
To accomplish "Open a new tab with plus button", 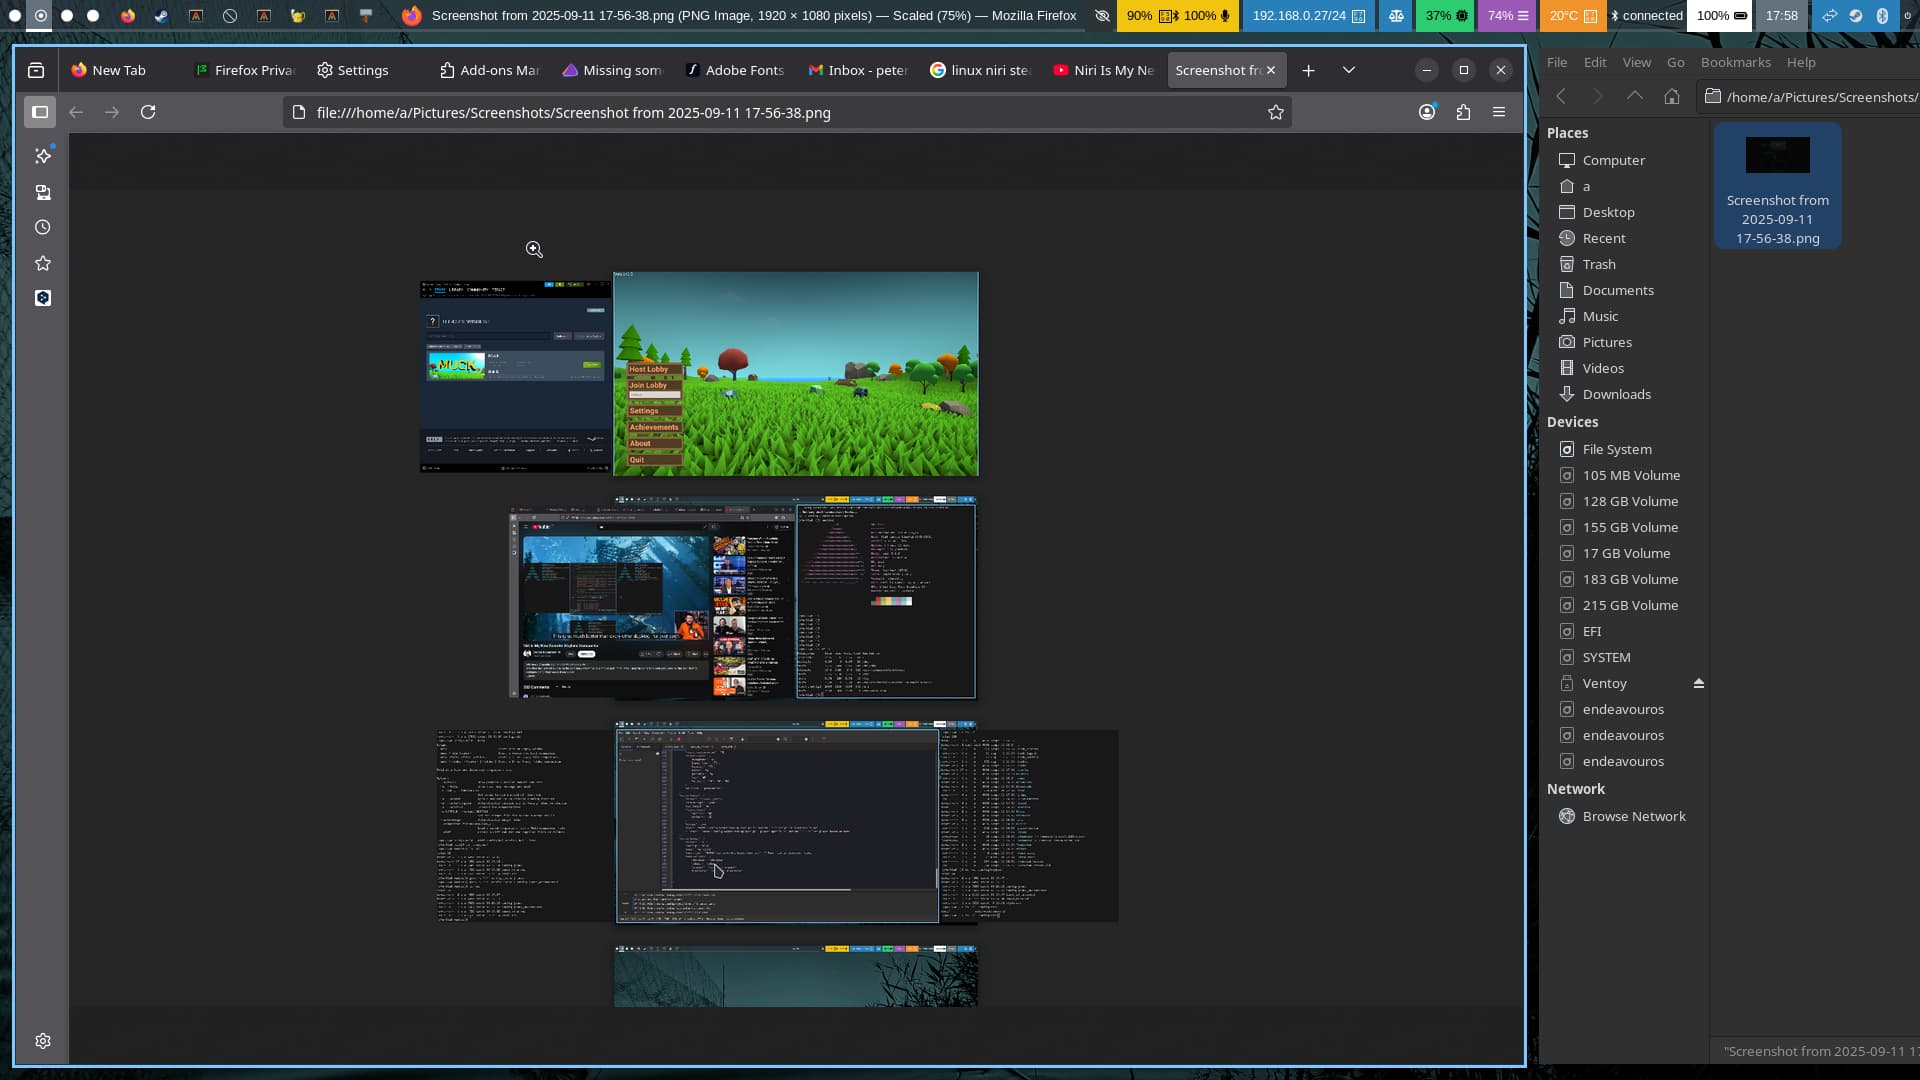I will [x=1308, y=70].
